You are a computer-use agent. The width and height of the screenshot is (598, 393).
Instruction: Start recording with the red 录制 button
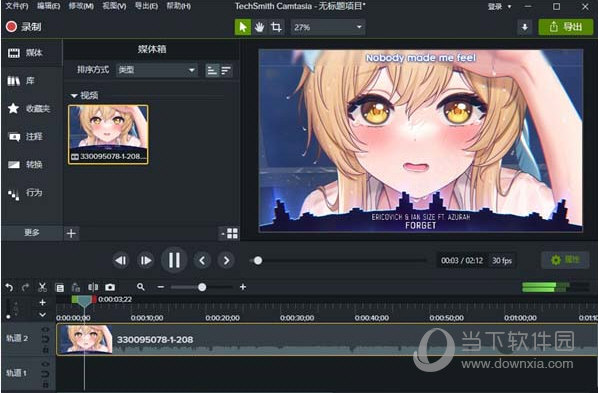pos(24,27)
